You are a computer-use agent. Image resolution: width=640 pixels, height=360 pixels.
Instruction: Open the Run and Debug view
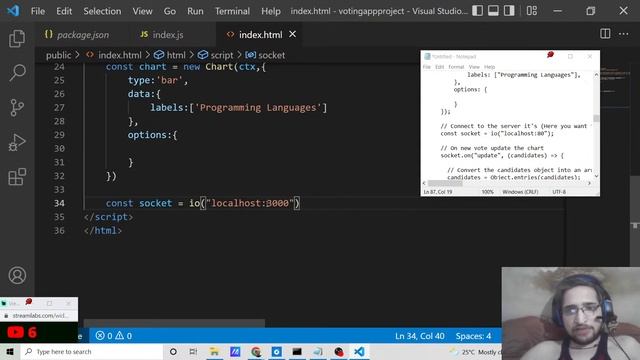click(x=17, y=142)
